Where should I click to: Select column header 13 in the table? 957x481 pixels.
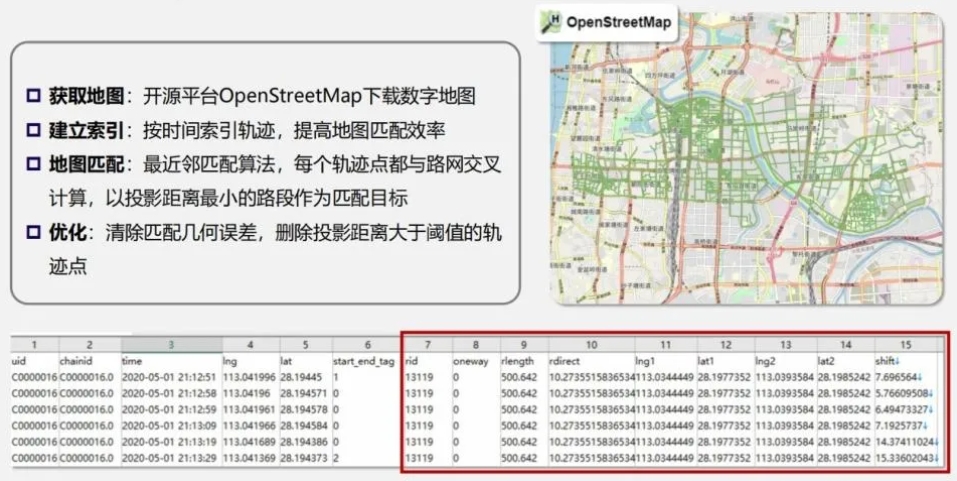785,345
